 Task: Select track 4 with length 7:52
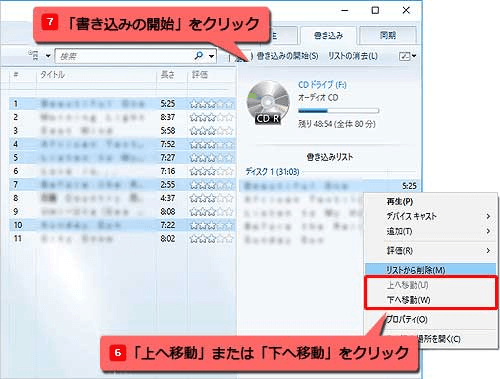tap(122, 144)
